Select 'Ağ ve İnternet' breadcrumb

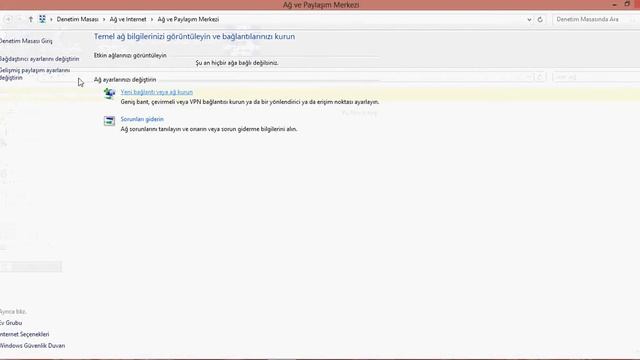pyautogui.click(x=128, y=19)
